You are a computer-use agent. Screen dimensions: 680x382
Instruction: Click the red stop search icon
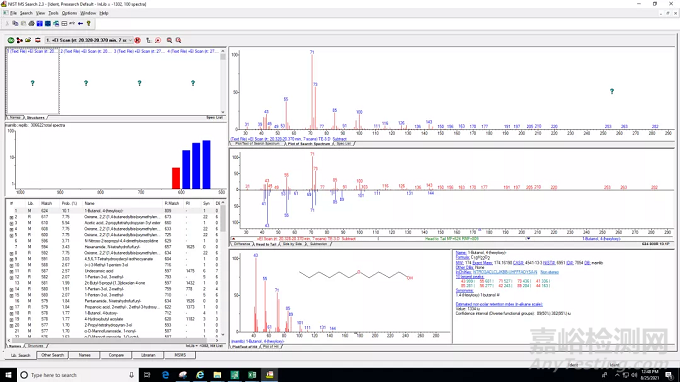tap(137, 40)
